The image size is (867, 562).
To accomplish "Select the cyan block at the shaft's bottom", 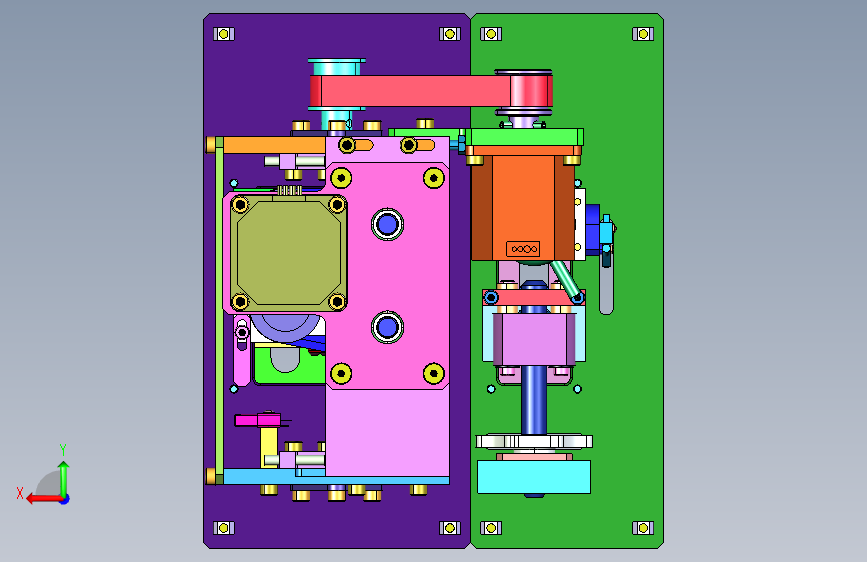I will [534, 477].
